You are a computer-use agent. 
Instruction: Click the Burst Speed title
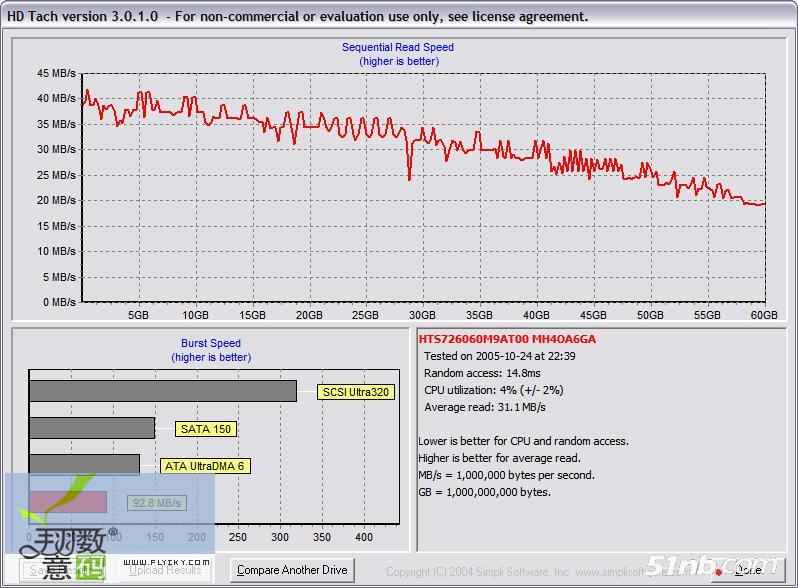[x=211, y=343]
